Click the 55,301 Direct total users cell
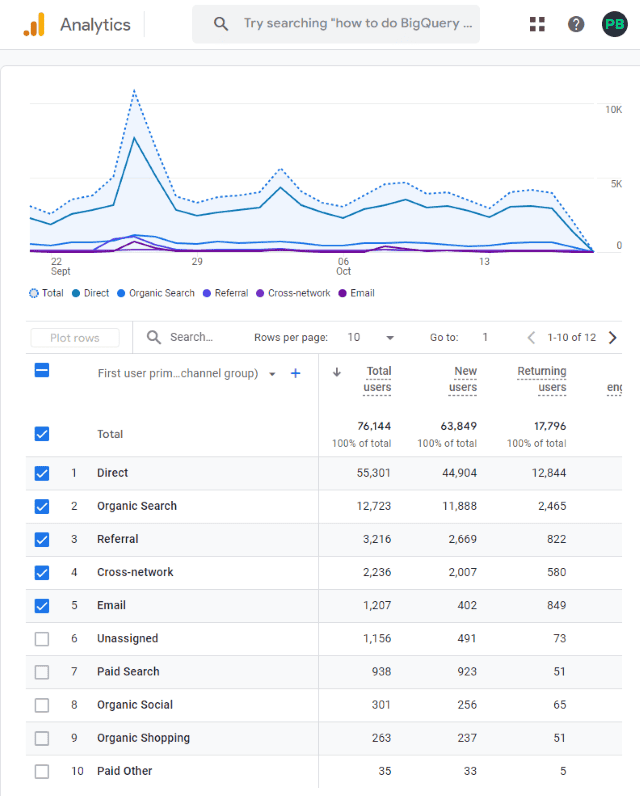This screenshot has width=640, height=796. 374,473
